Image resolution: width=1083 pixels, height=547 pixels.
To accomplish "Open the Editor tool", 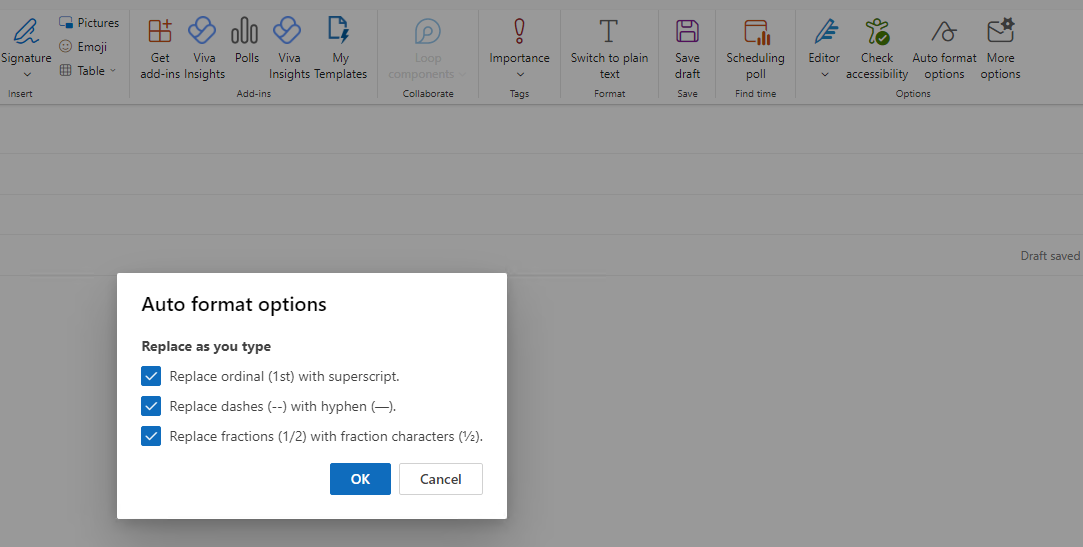I will 824,41.
